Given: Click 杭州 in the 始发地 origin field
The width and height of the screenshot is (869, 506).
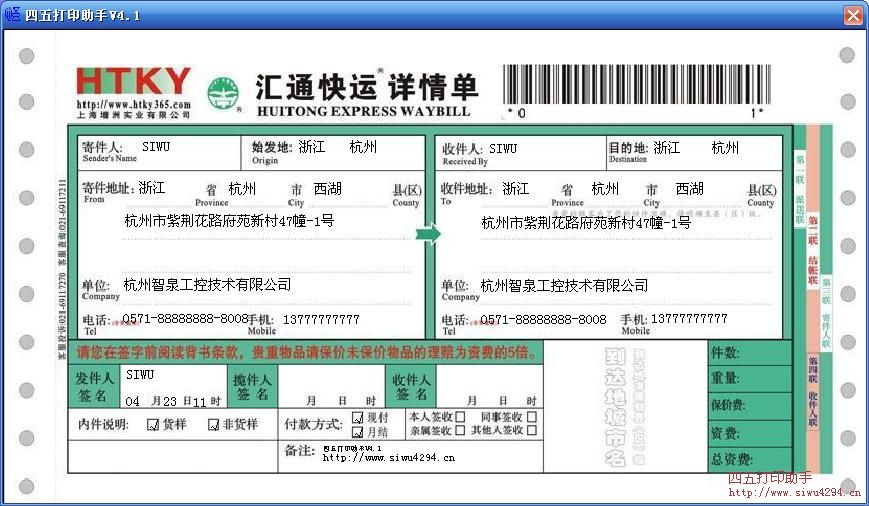Looking at the screenshot, I should point(363,147).
